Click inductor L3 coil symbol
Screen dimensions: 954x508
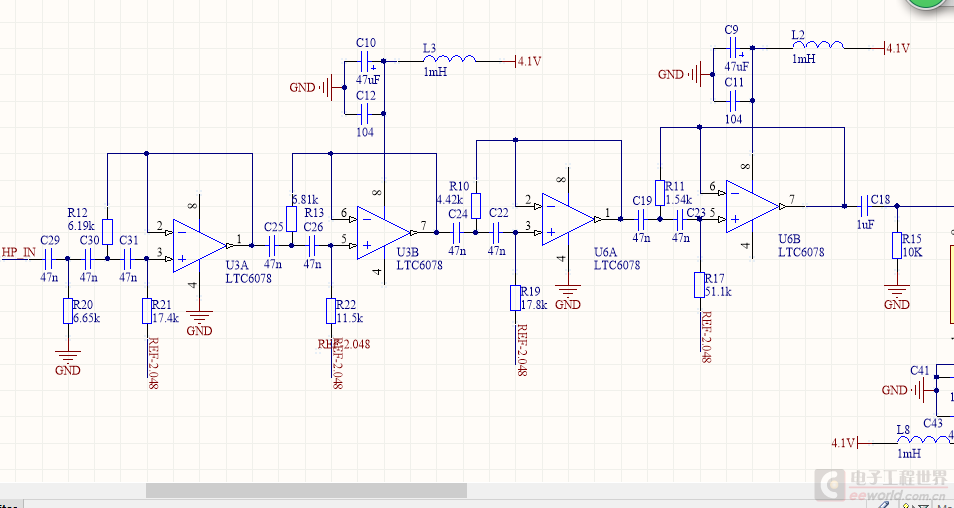450,58
